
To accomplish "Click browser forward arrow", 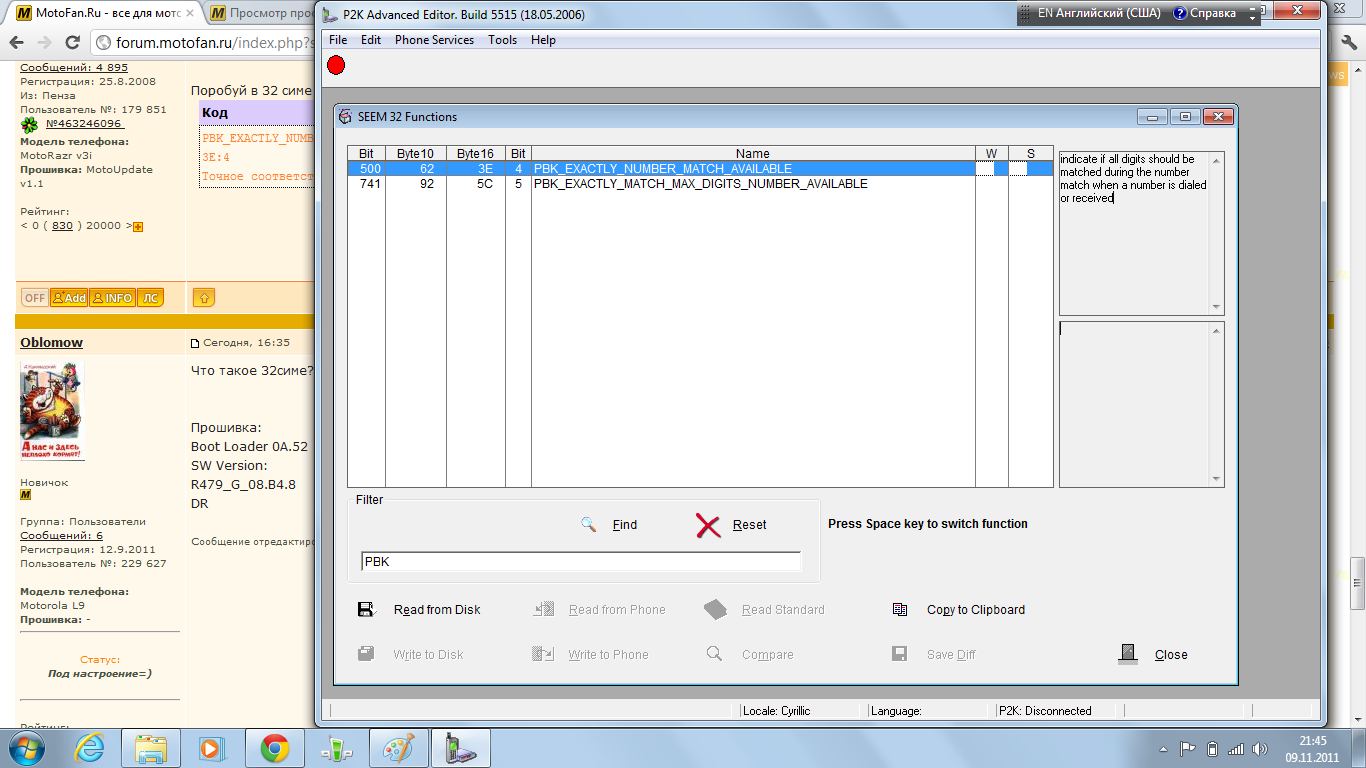I will [44, 43].
